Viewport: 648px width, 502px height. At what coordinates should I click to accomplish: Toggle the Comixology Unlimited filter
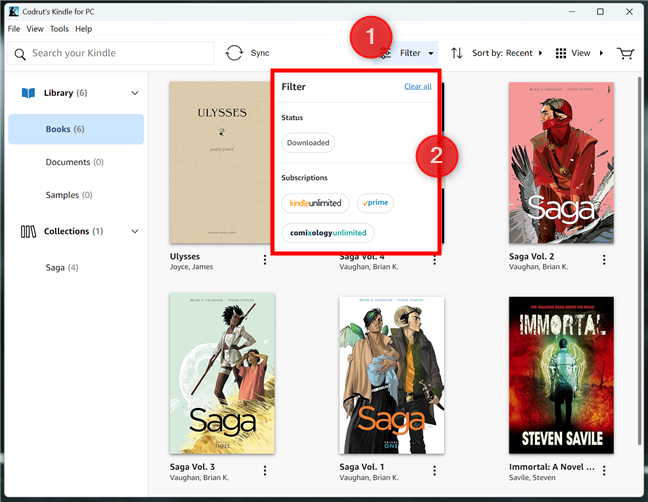point(328,233)
